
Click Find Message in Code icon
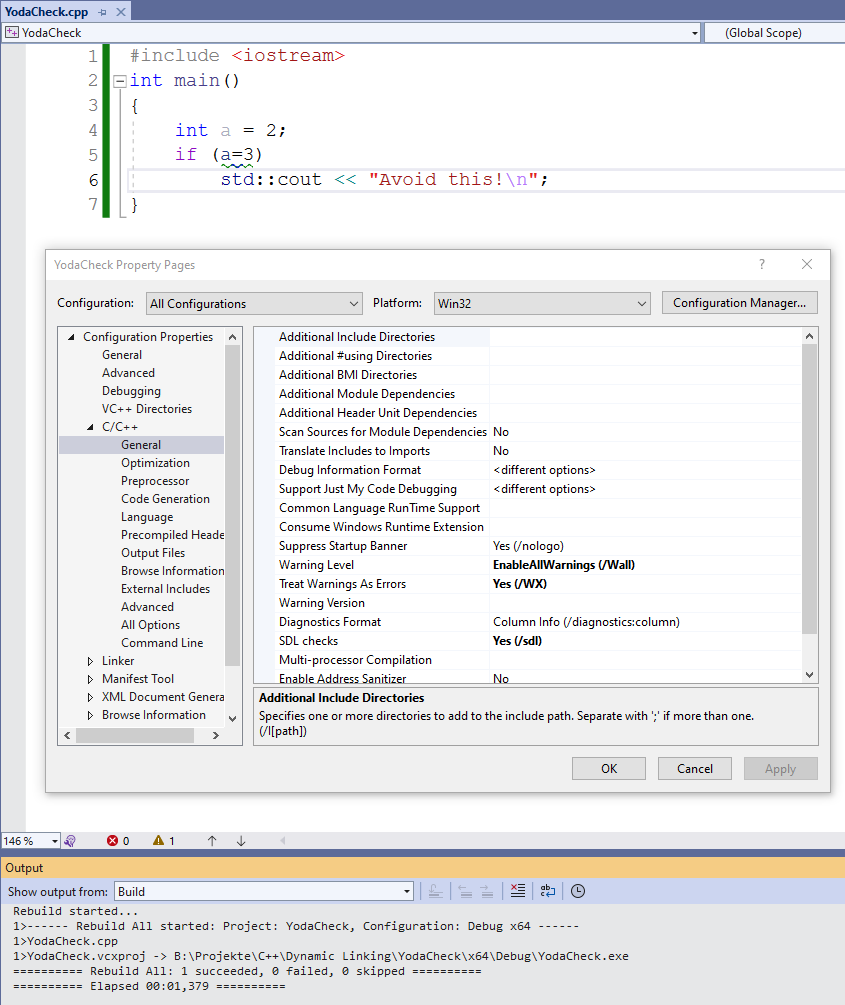(x=435, y=891)
